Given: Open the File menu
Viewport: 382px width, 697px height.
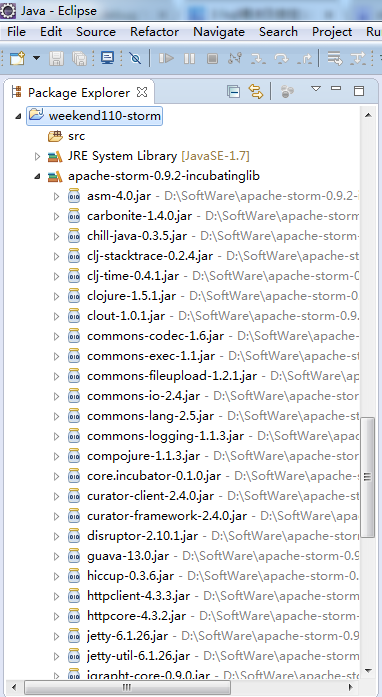Looking at the screenshot, I should pos(16,32).
